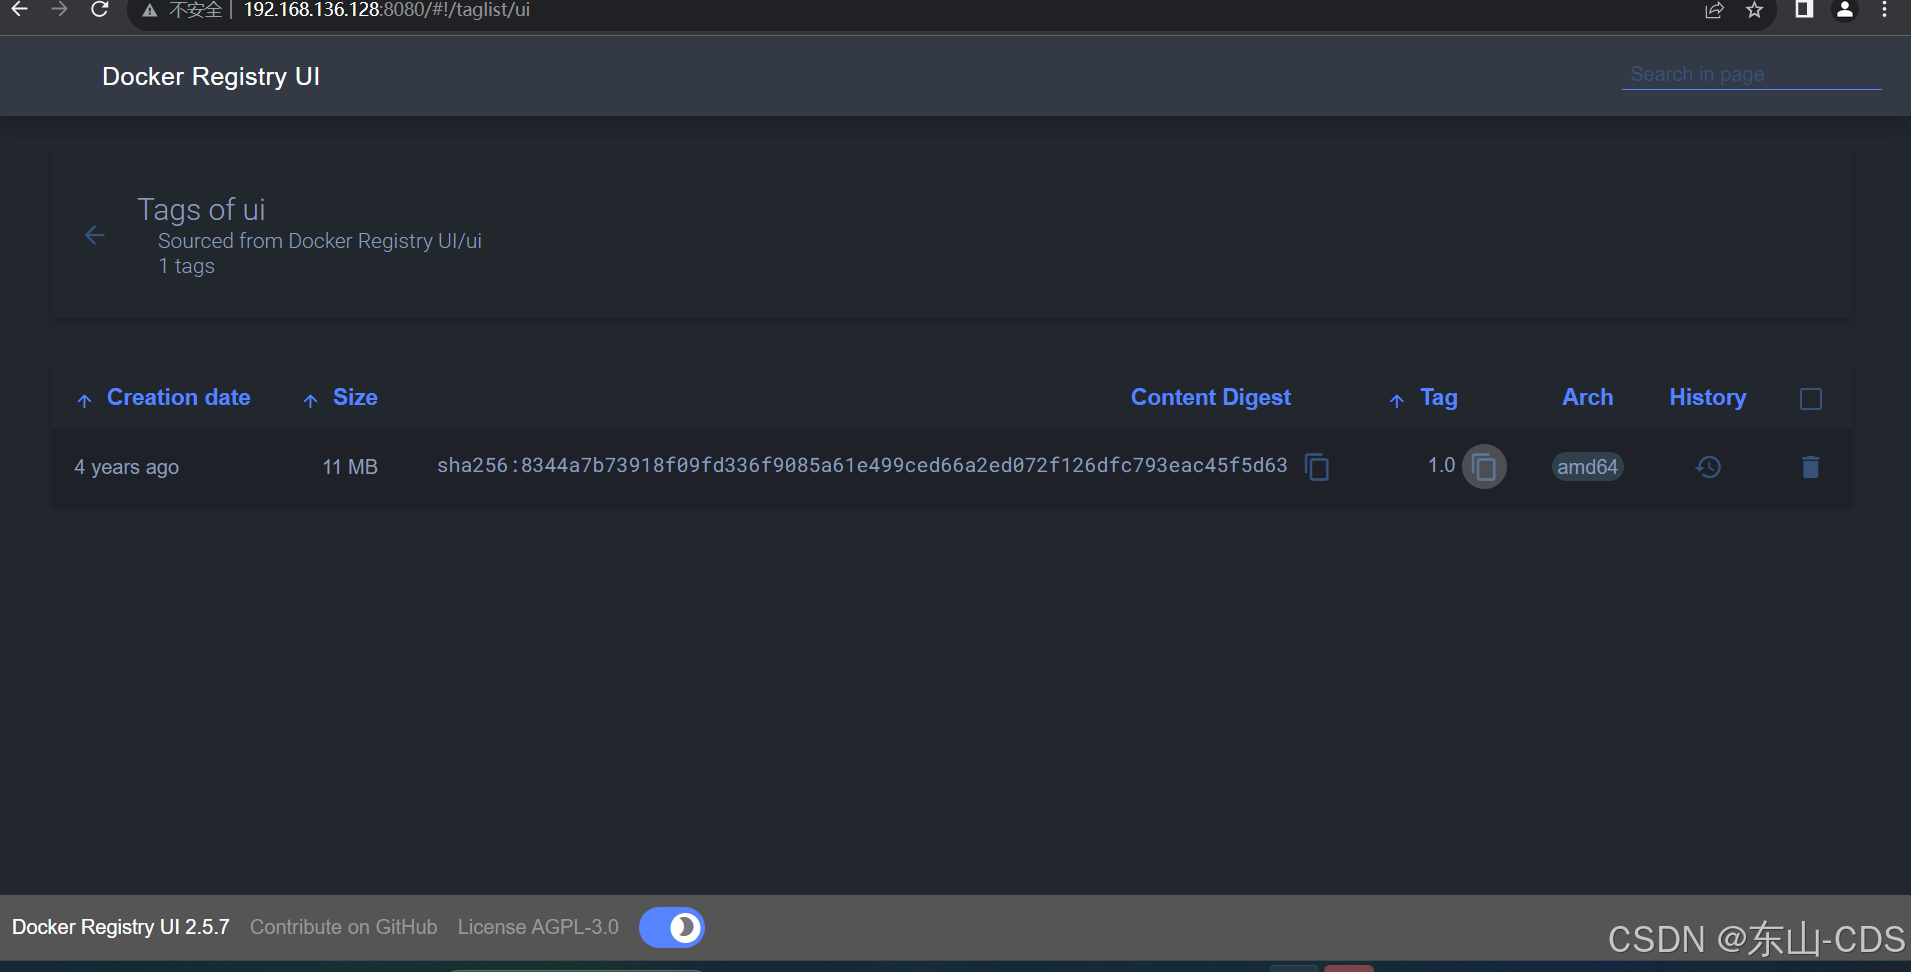This screenshot has width=1911, height=972.
Task: Click the Content Digest column header
Action: (x=1211, y=398)
